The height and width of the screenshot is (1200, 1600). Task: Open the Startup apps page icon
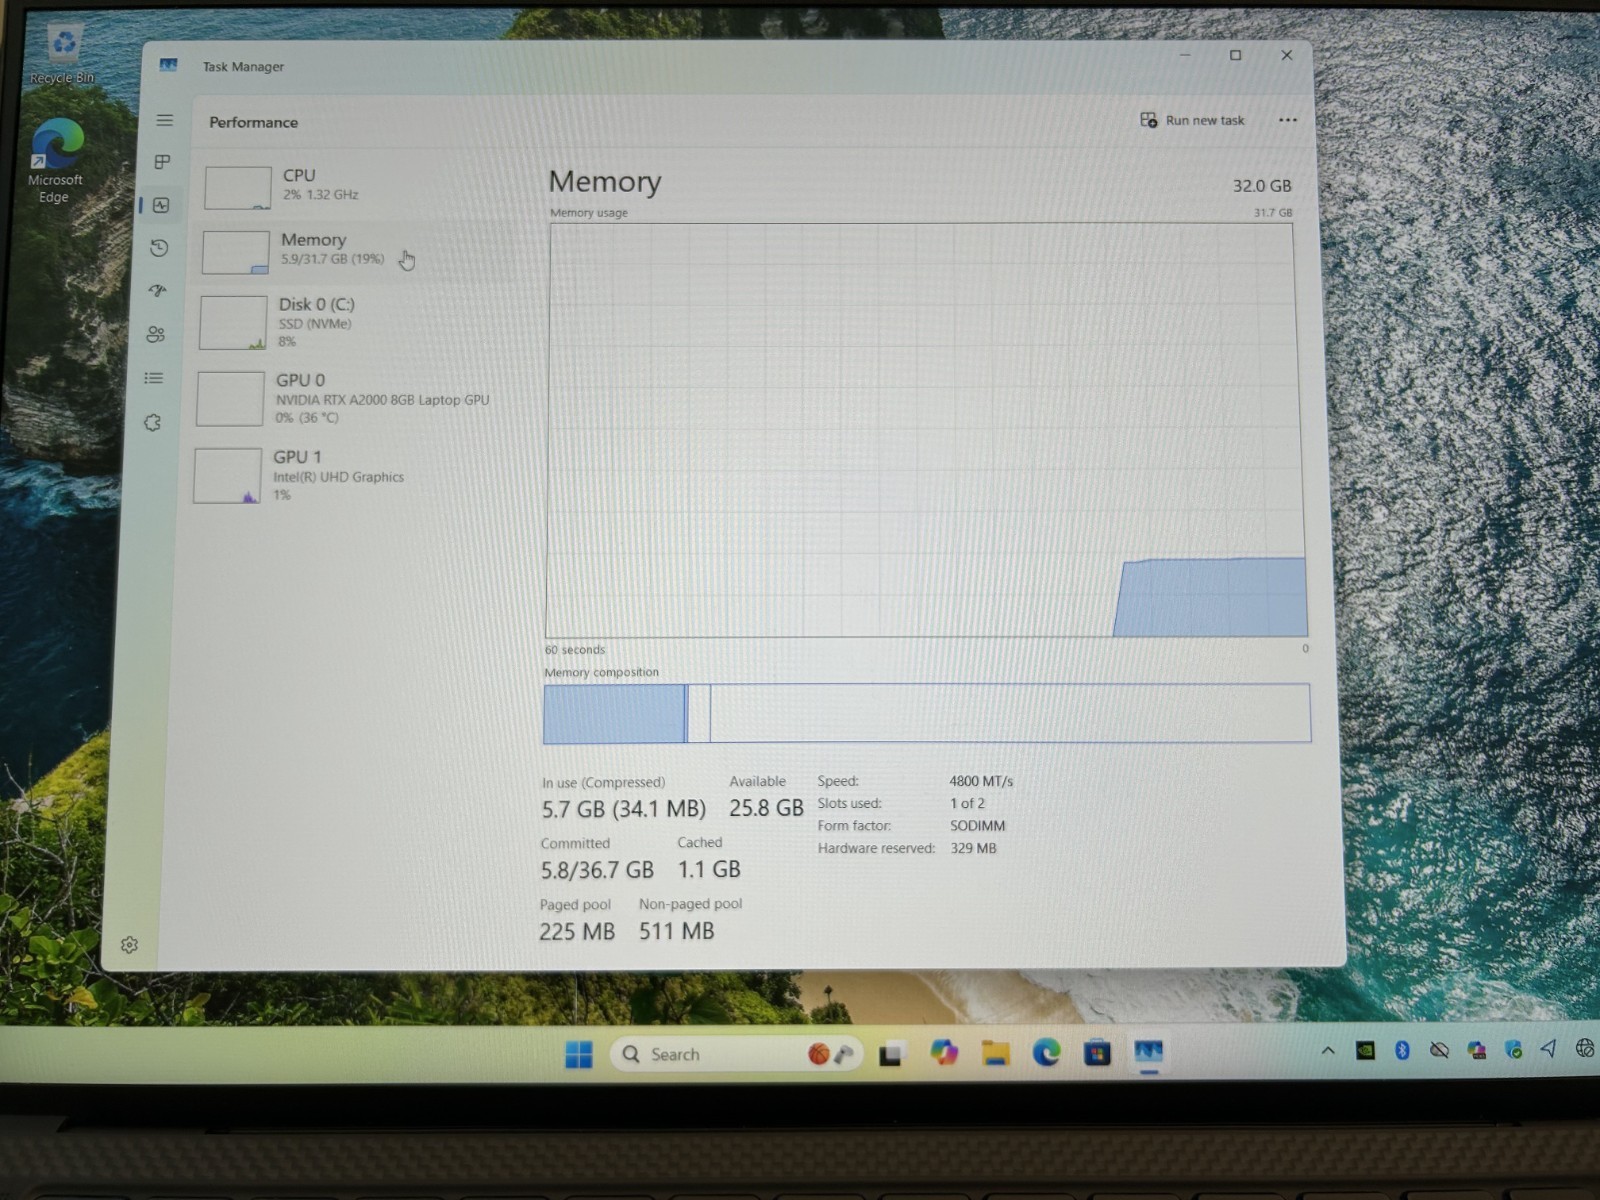(158, 291)
